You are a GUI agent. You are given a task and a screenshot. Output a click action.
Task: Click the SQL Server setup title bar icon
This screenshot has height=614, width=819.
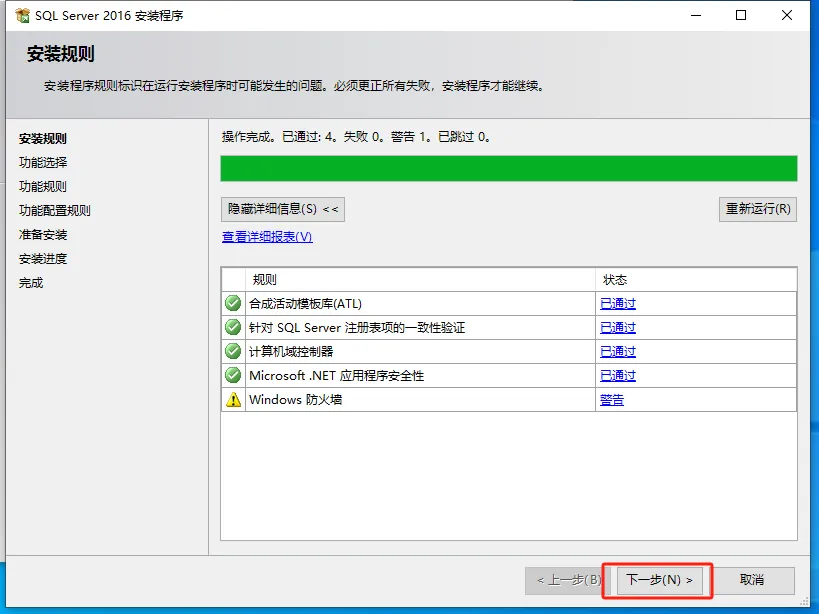22,16
